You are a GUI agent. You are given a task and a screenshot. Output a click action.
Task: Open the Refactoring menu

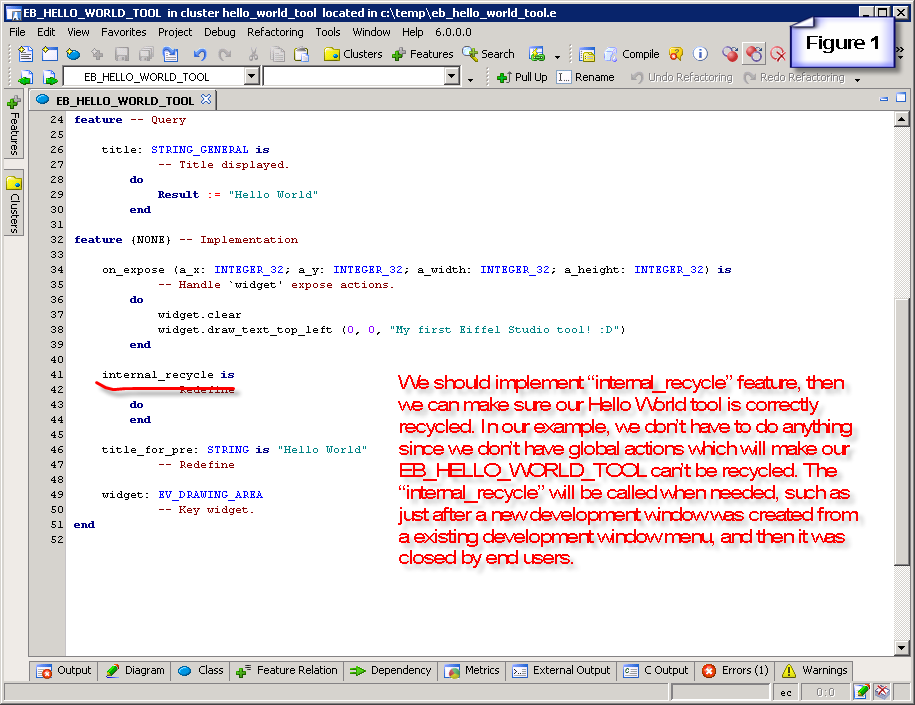(x=275, y=32)
